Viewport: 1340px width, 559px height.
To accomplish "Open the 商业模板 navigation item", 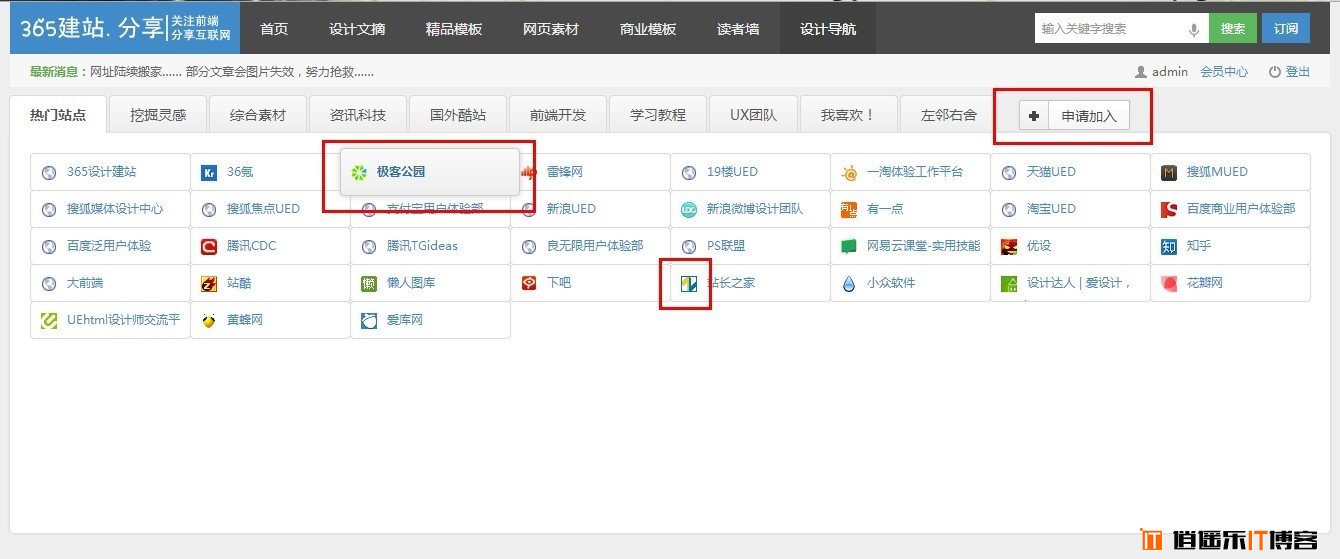I will [648, 29].
